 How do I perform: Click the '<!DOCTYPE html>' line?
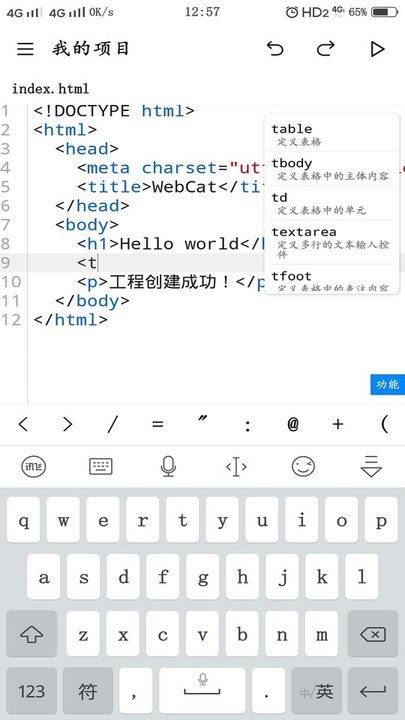pos(114,111)
